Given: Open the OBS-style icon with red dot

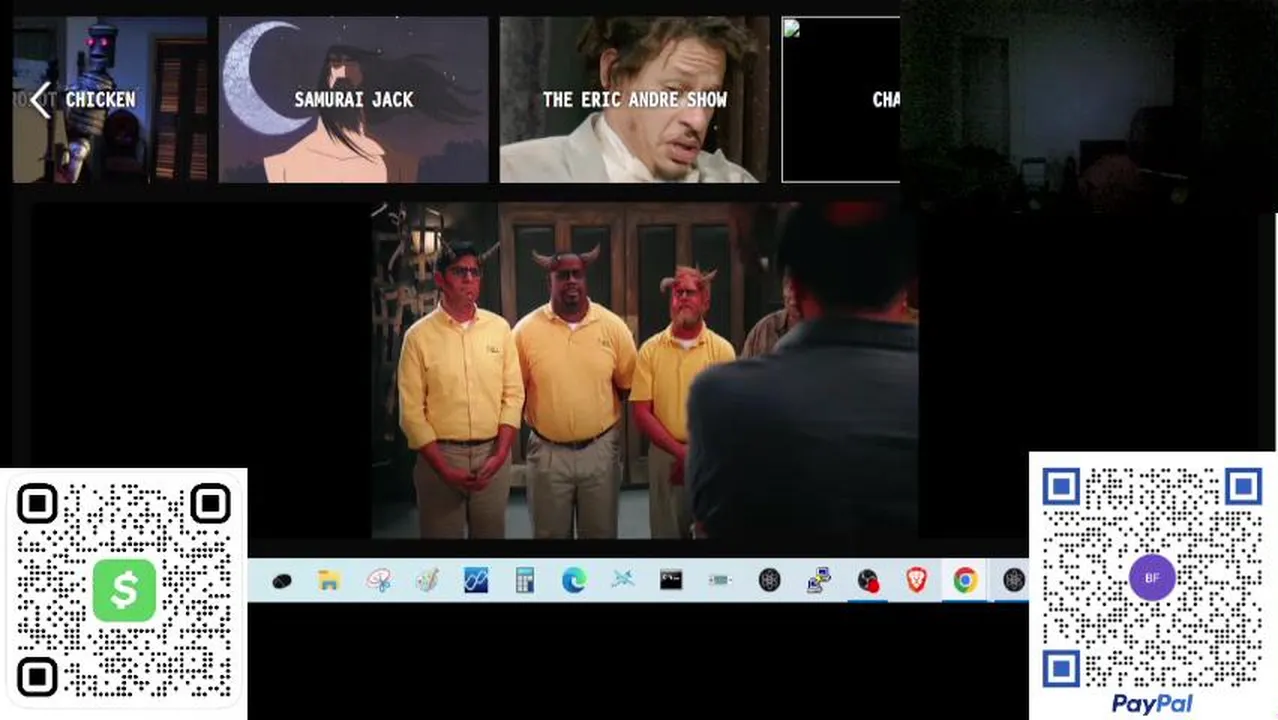Looking at the screenshot, I should [868, 580].
